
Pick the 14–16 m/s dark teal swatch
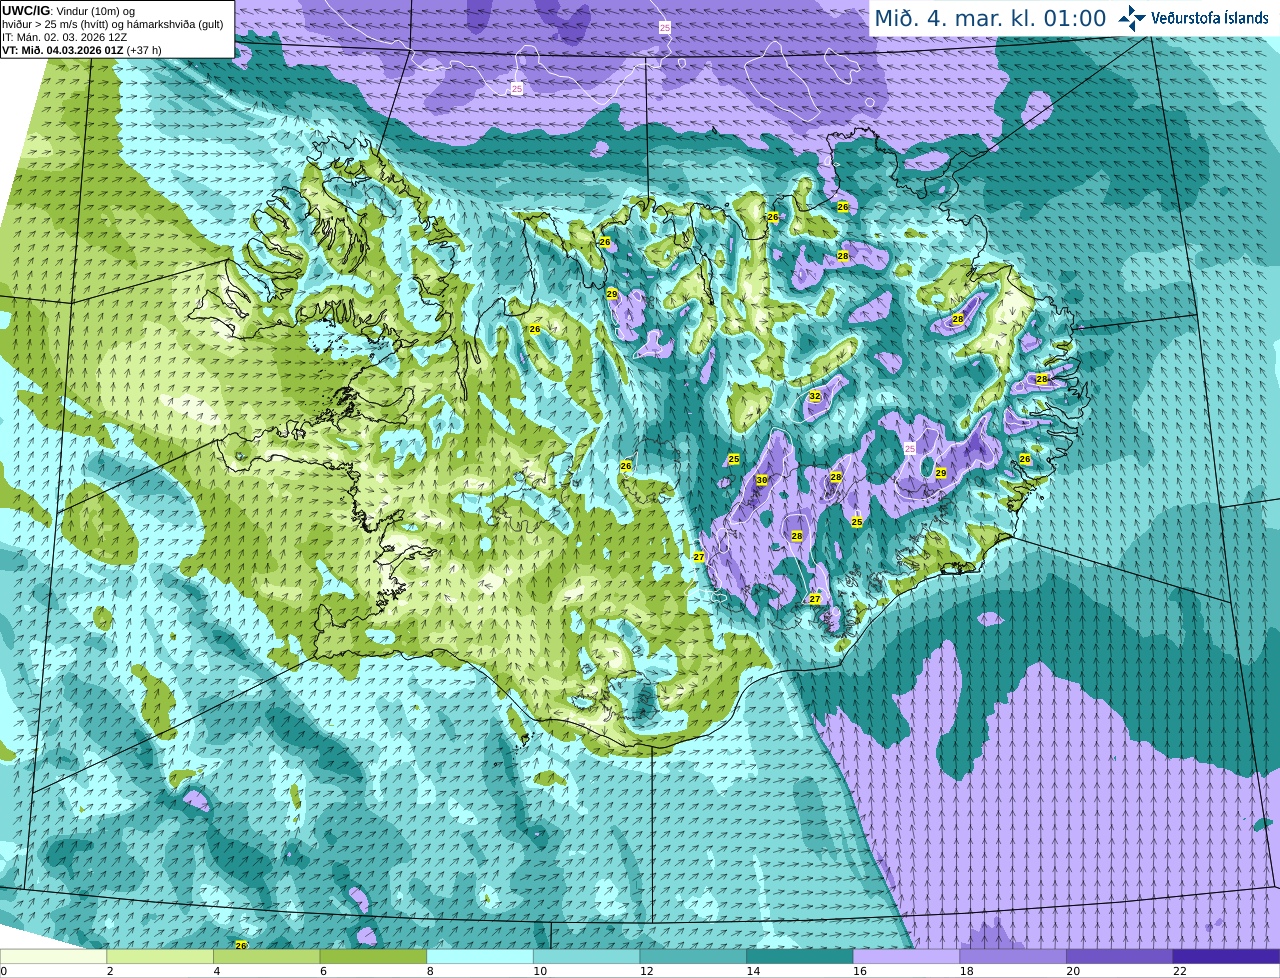coord(800,956)
